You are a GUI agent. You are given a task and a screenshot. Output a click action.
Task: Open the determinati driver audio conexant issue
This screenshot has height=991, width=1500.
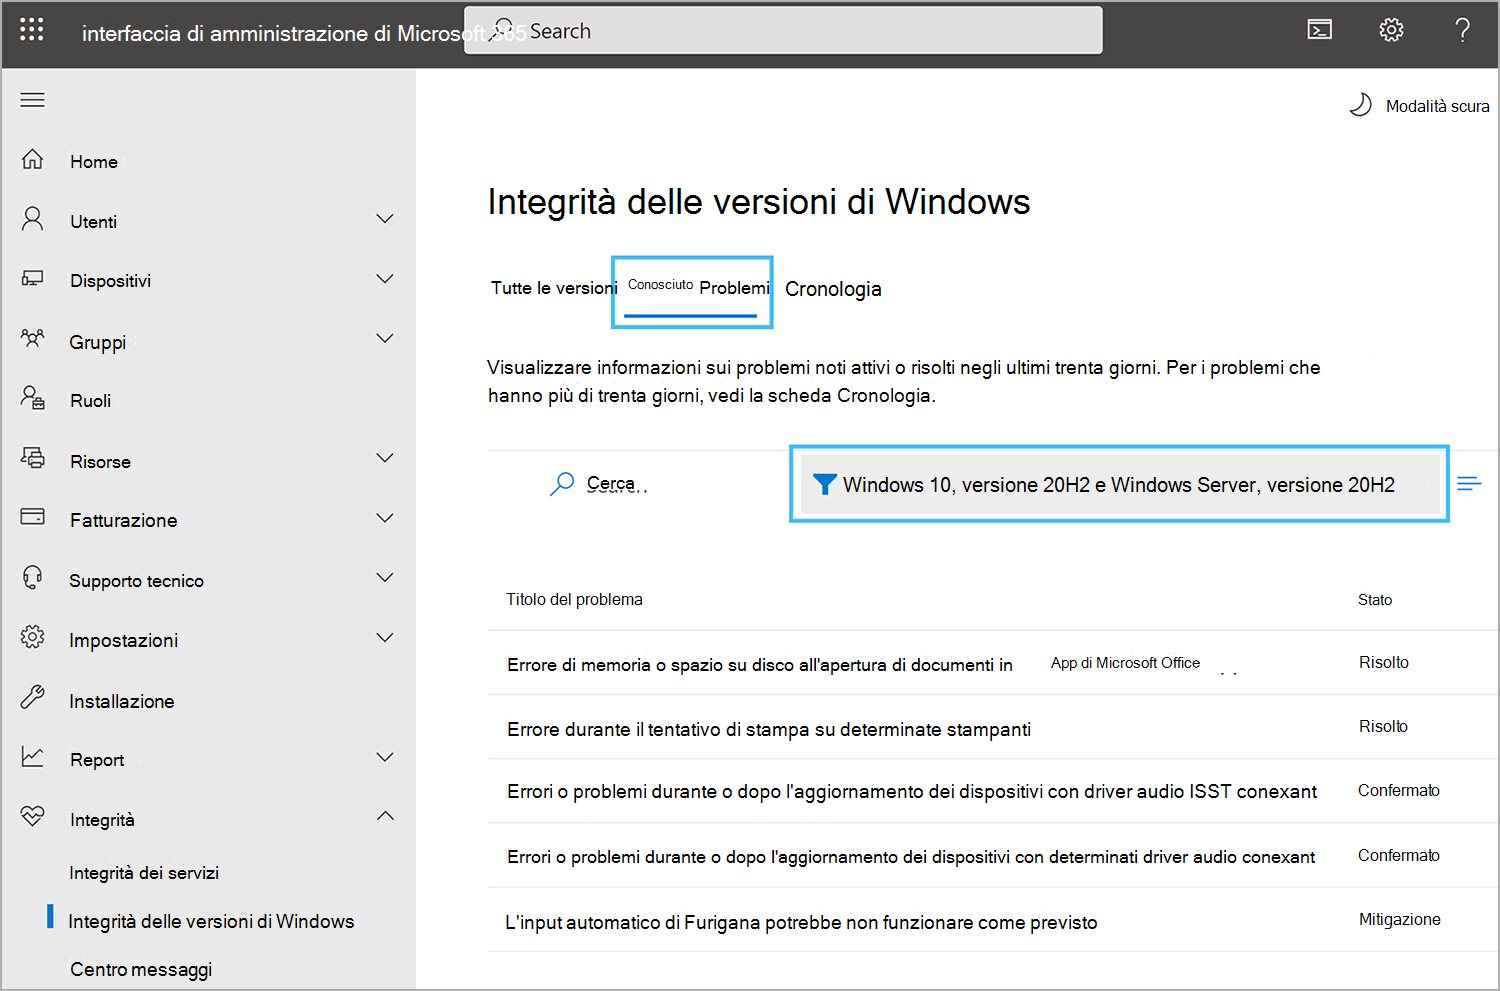911,857
